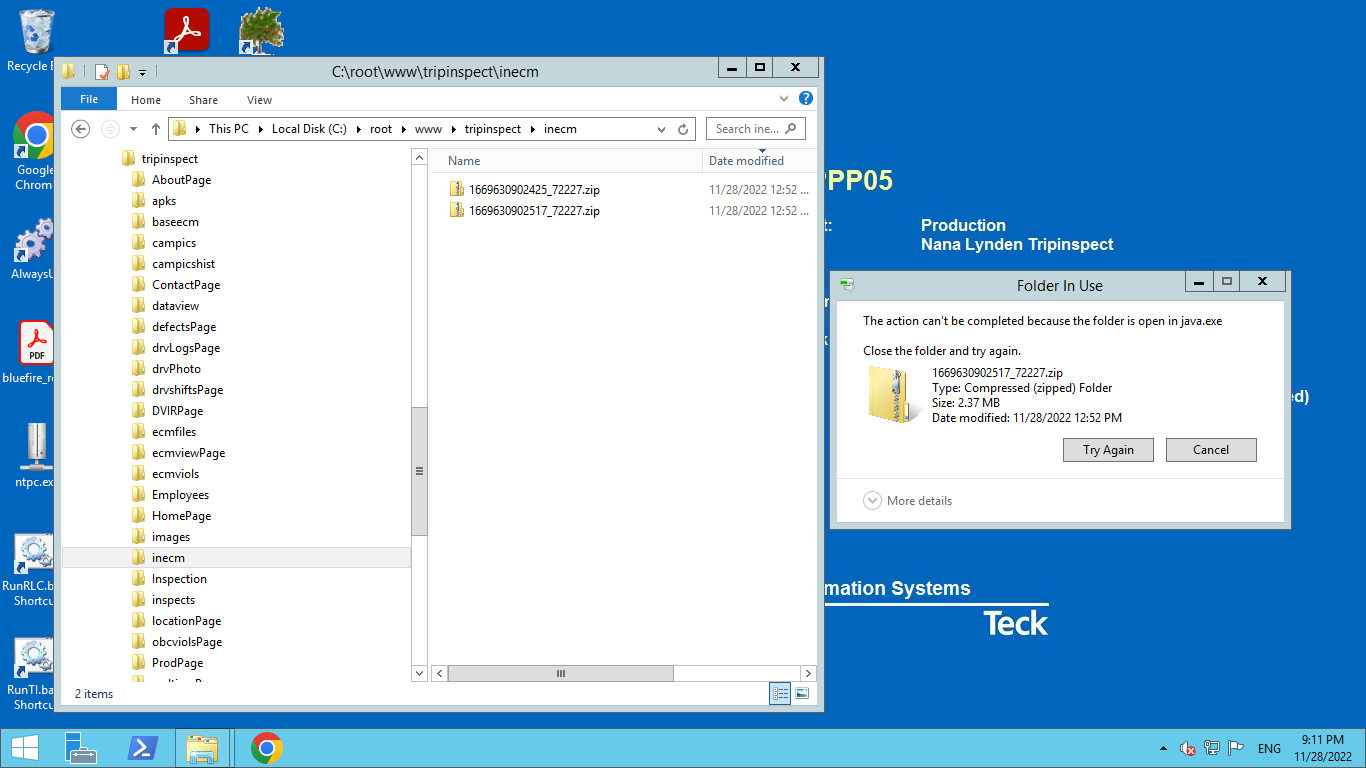The height and width of the screenshot is (768, 1366).
Task: Click the volume icon in system tray
Action: pyautogui.click(x=1187, y=748)
